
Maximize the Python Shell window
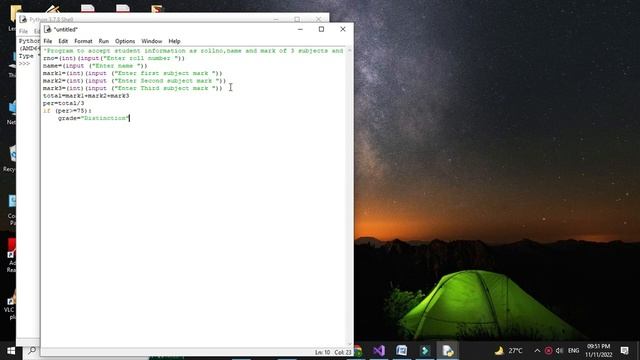(x=297, y=19)
